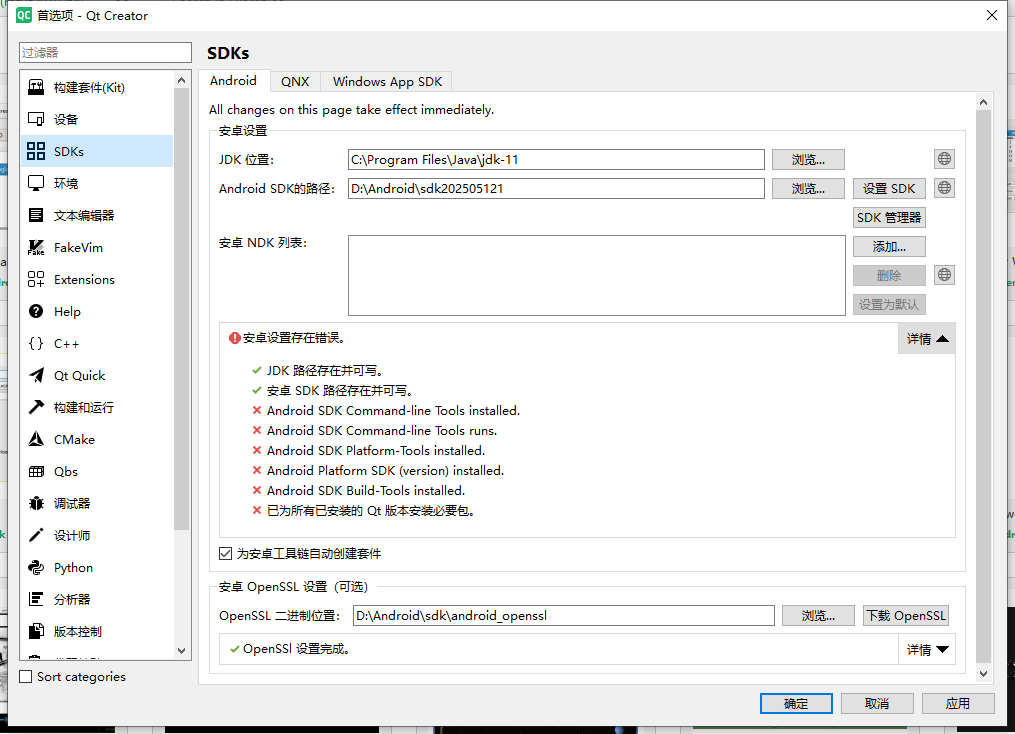This screenshot has width=1015, height=734.
Task: Click the Help question mark icon
Action: pos(36,311)
